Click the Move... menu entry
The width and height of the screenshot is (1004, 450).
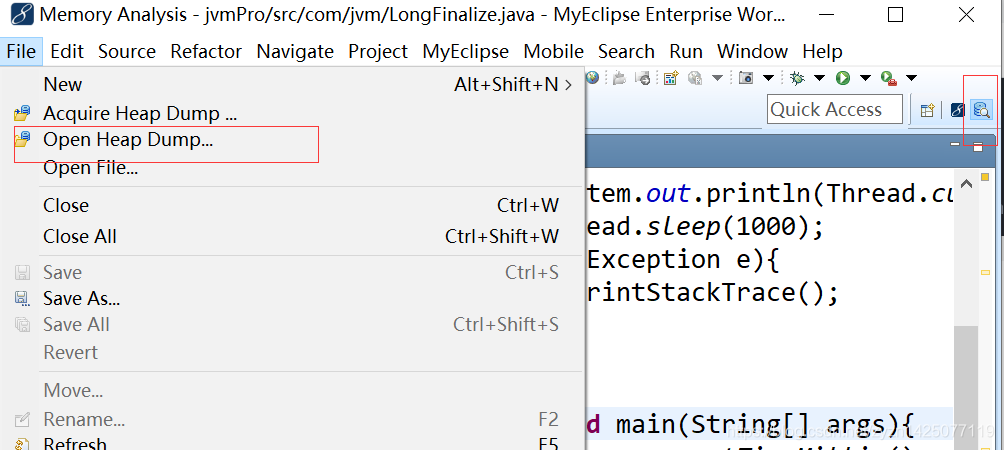[x=293, y=390]
